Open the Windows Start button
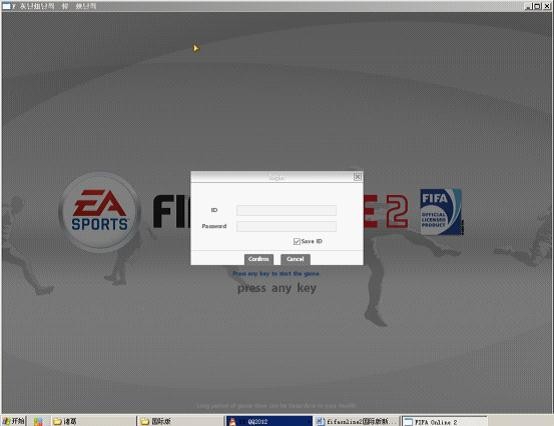This screenshot has width=554, height=426. point(13,421)
